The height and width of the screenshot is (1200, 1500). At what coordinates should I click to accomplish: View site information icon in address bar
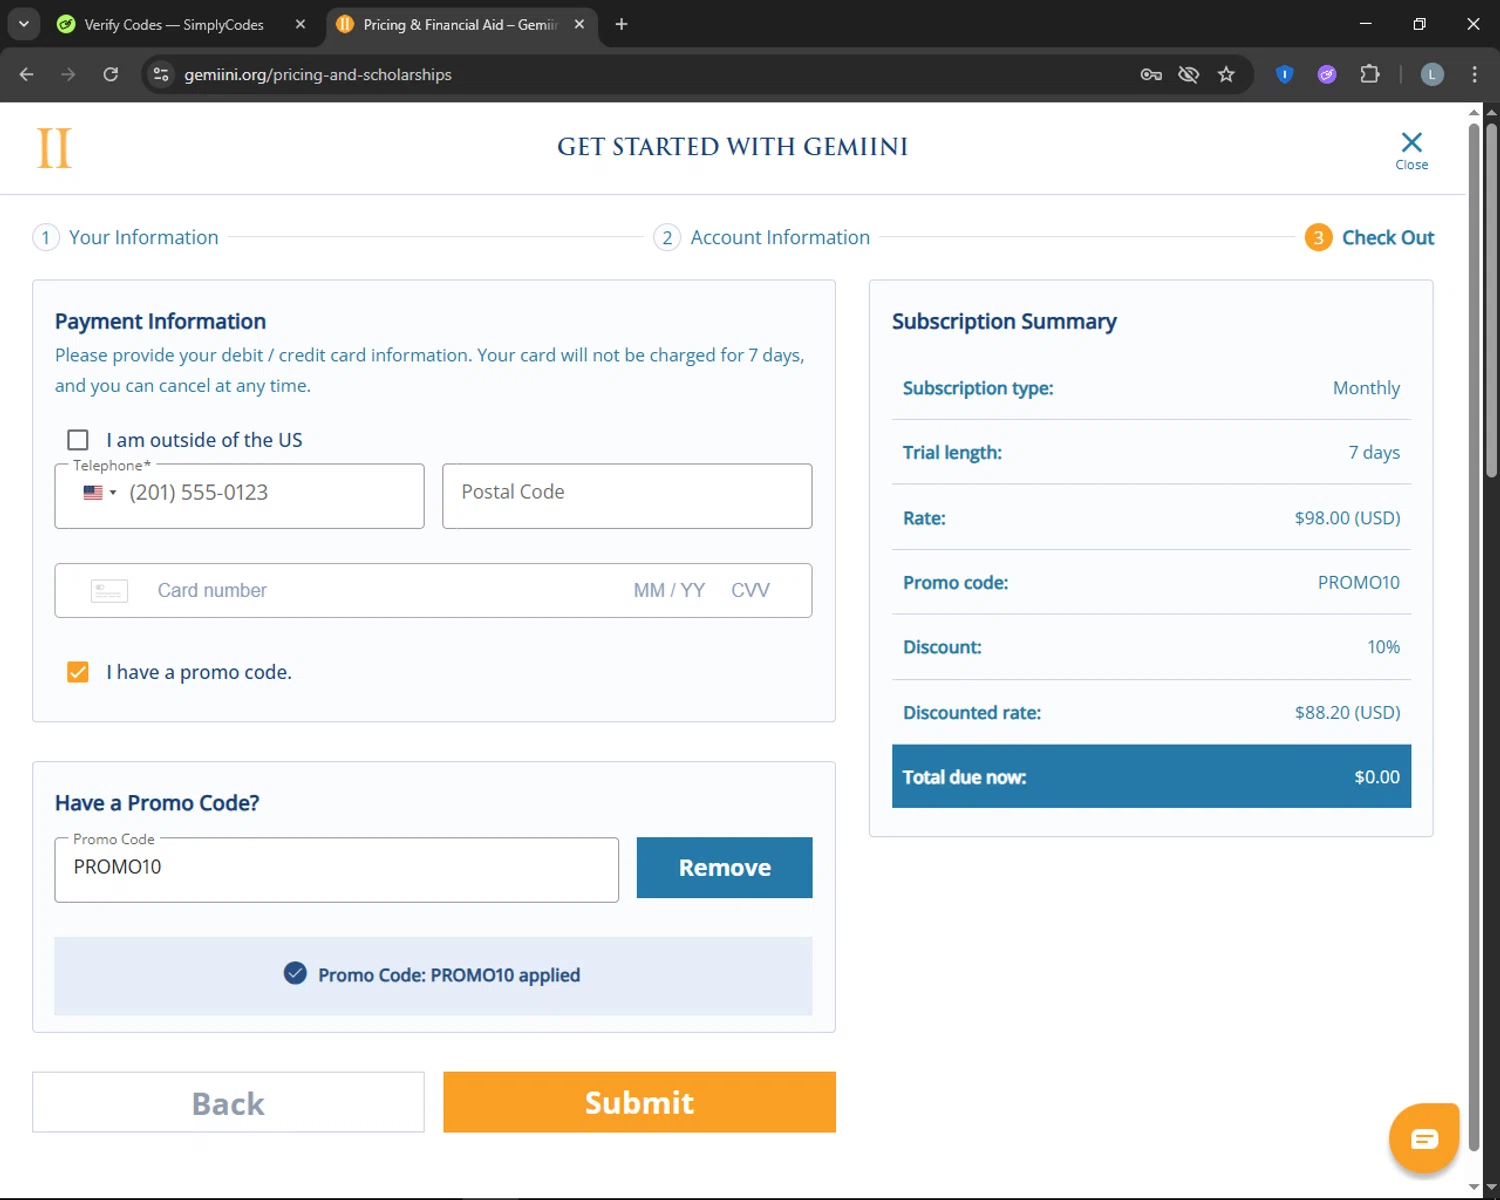point(161,74)
